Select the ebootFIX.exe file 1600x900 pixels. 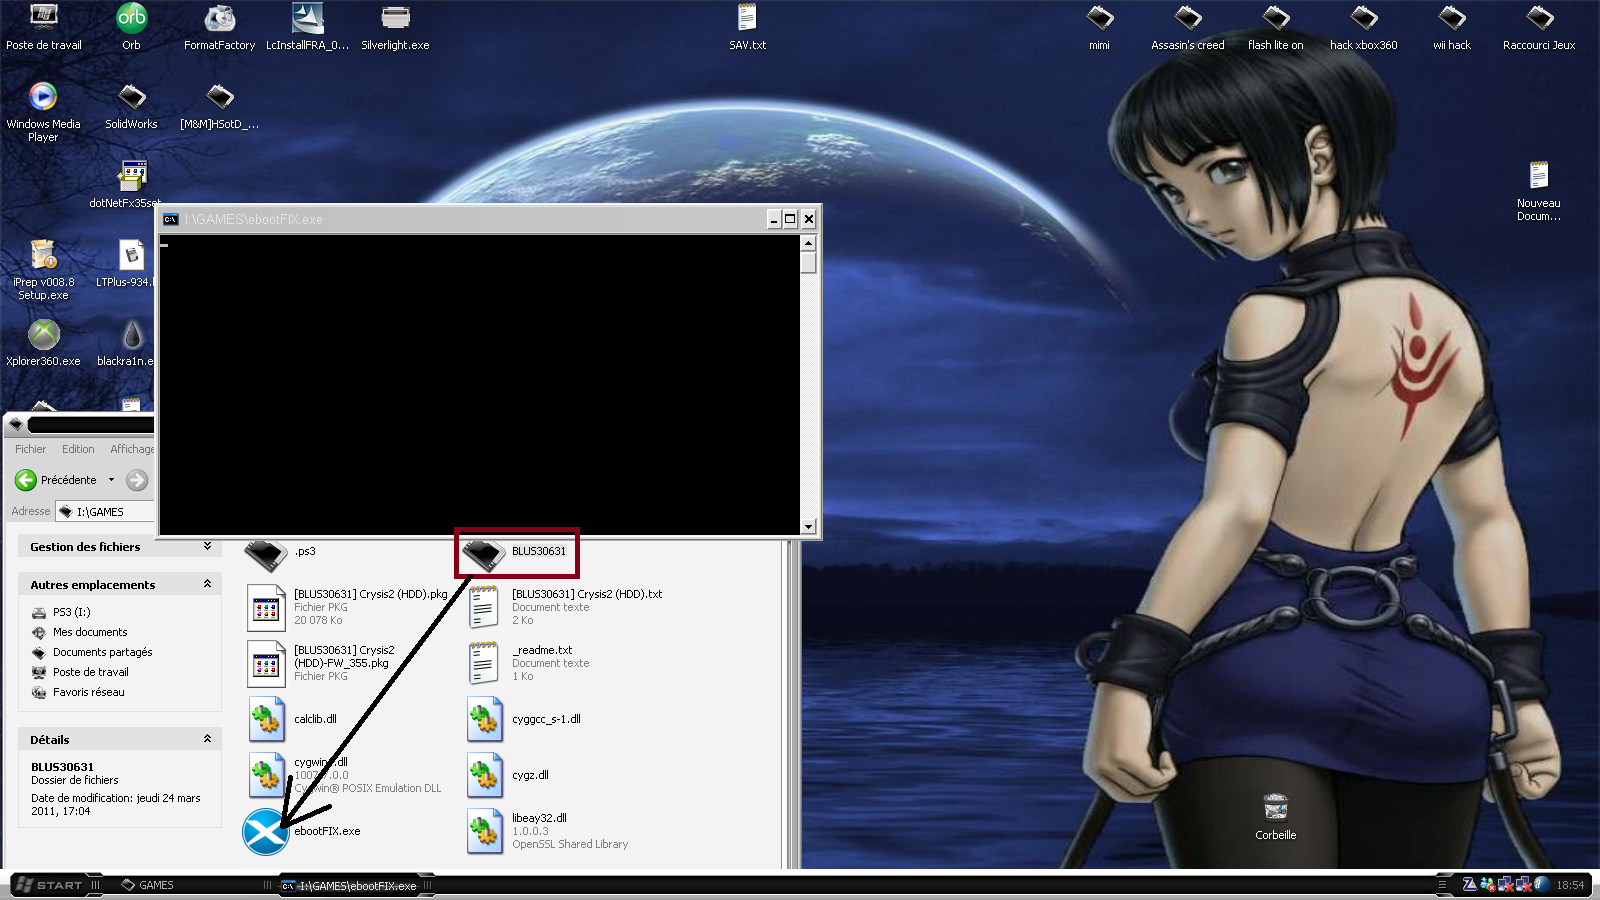coord(302,831)
